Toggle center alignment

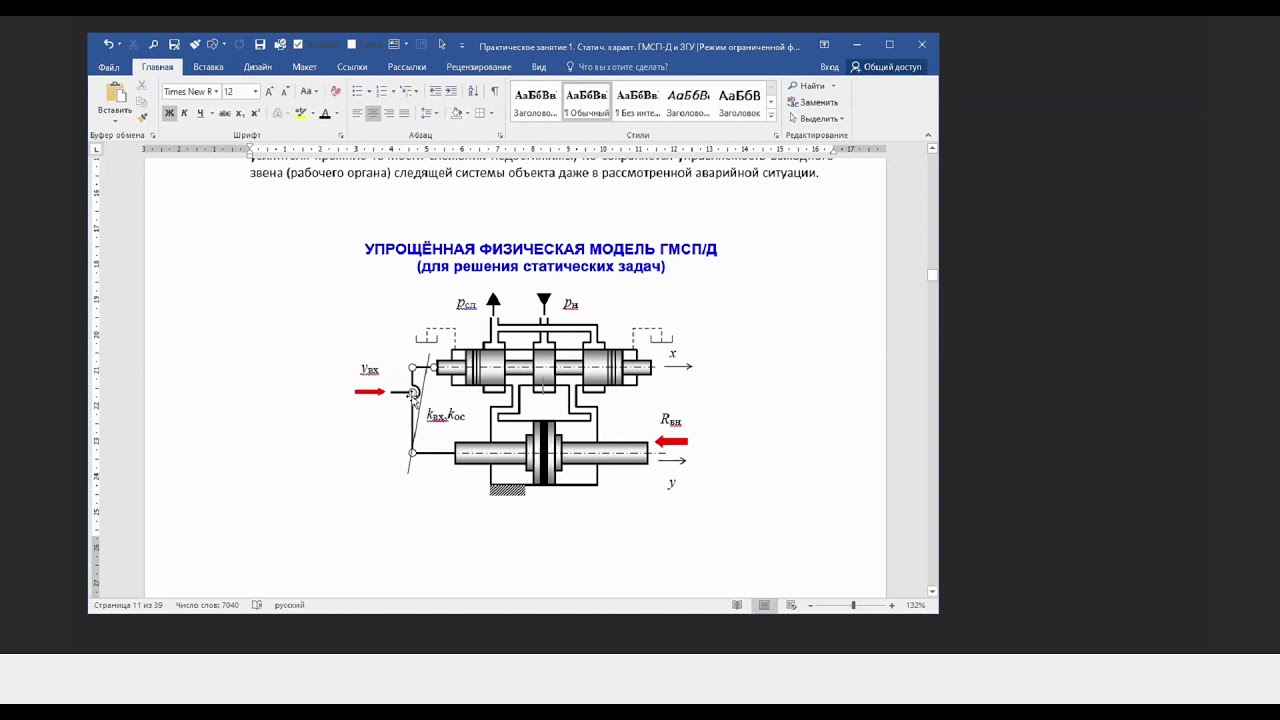click(373, 113)
